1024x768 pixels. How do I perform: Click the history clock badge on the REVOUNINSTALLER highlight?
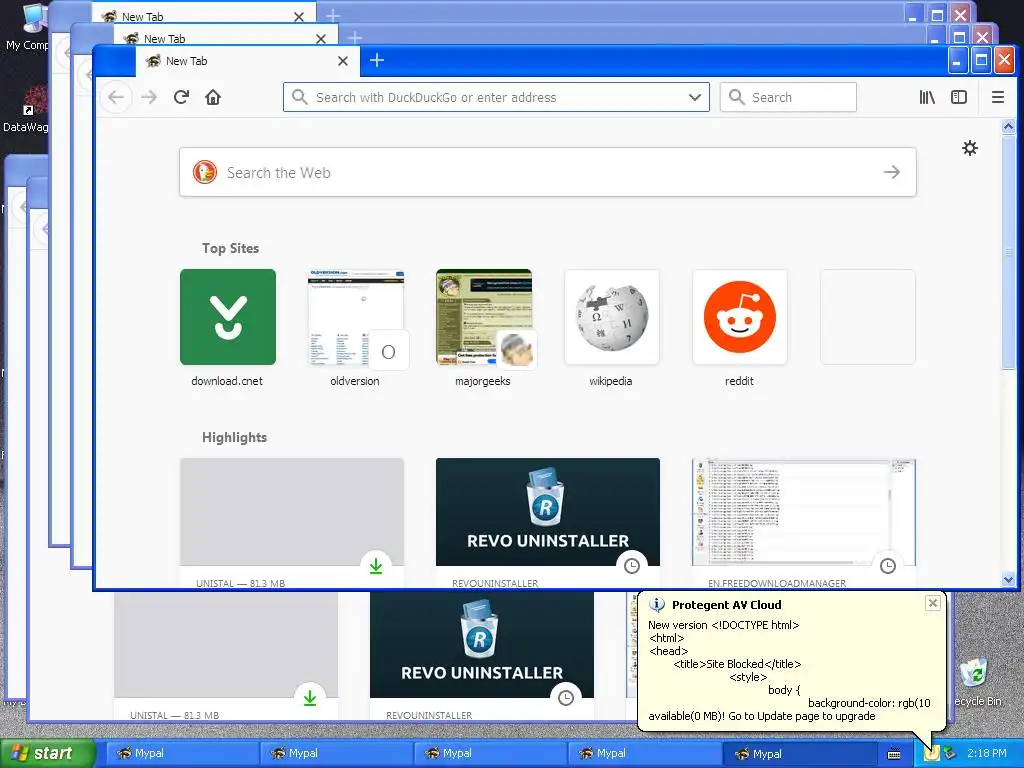pos(632,566)
